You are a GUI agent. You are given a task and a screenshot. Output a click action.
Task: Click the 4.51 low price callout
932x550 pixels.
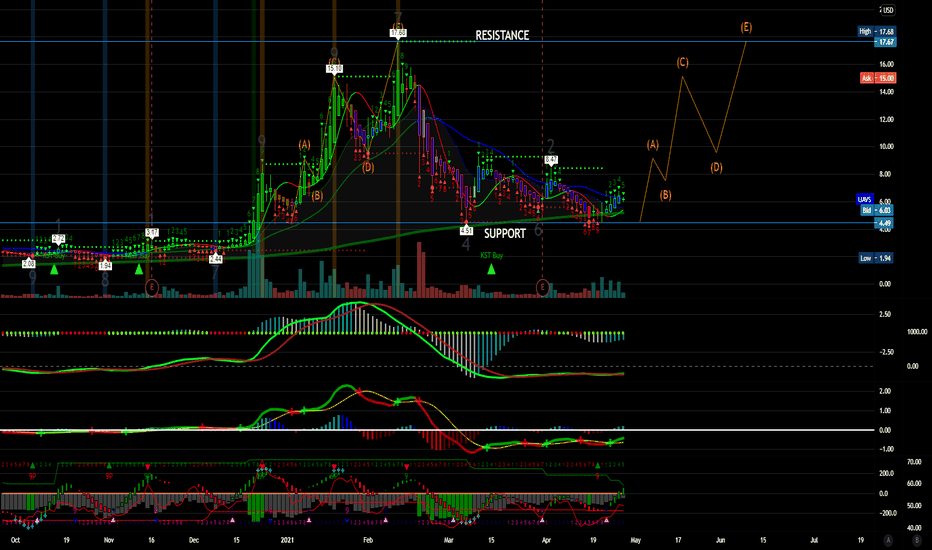coord(466,230)
